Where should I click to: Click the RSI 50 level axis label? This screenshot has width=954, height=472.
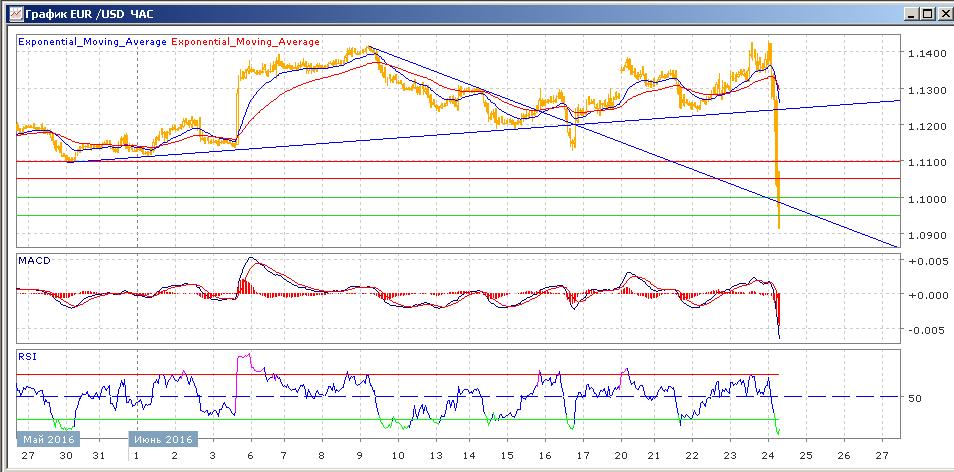pos(915,398)
